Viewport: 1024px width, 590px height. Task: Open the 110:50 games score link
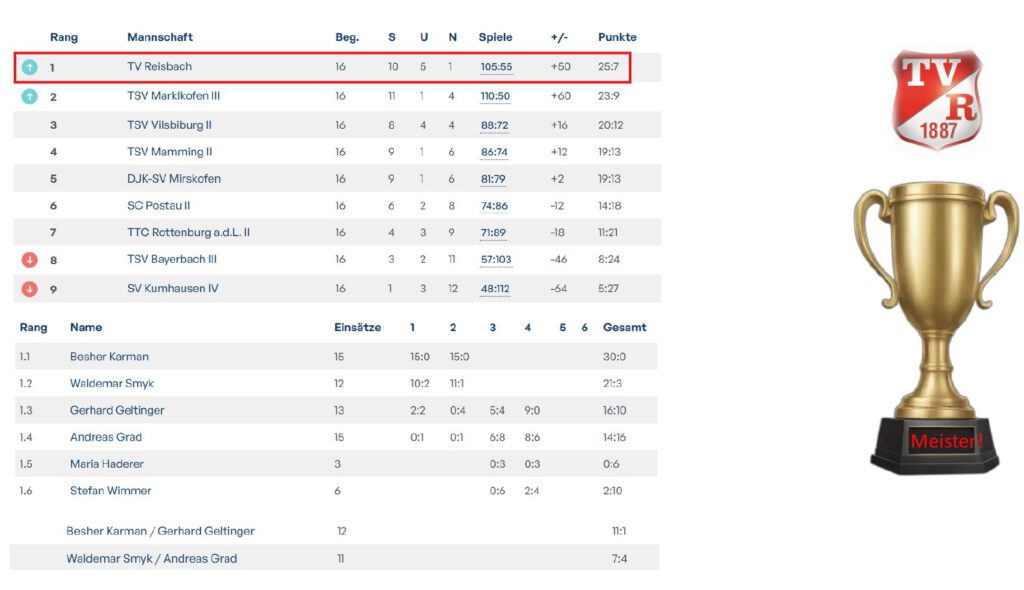495,97
